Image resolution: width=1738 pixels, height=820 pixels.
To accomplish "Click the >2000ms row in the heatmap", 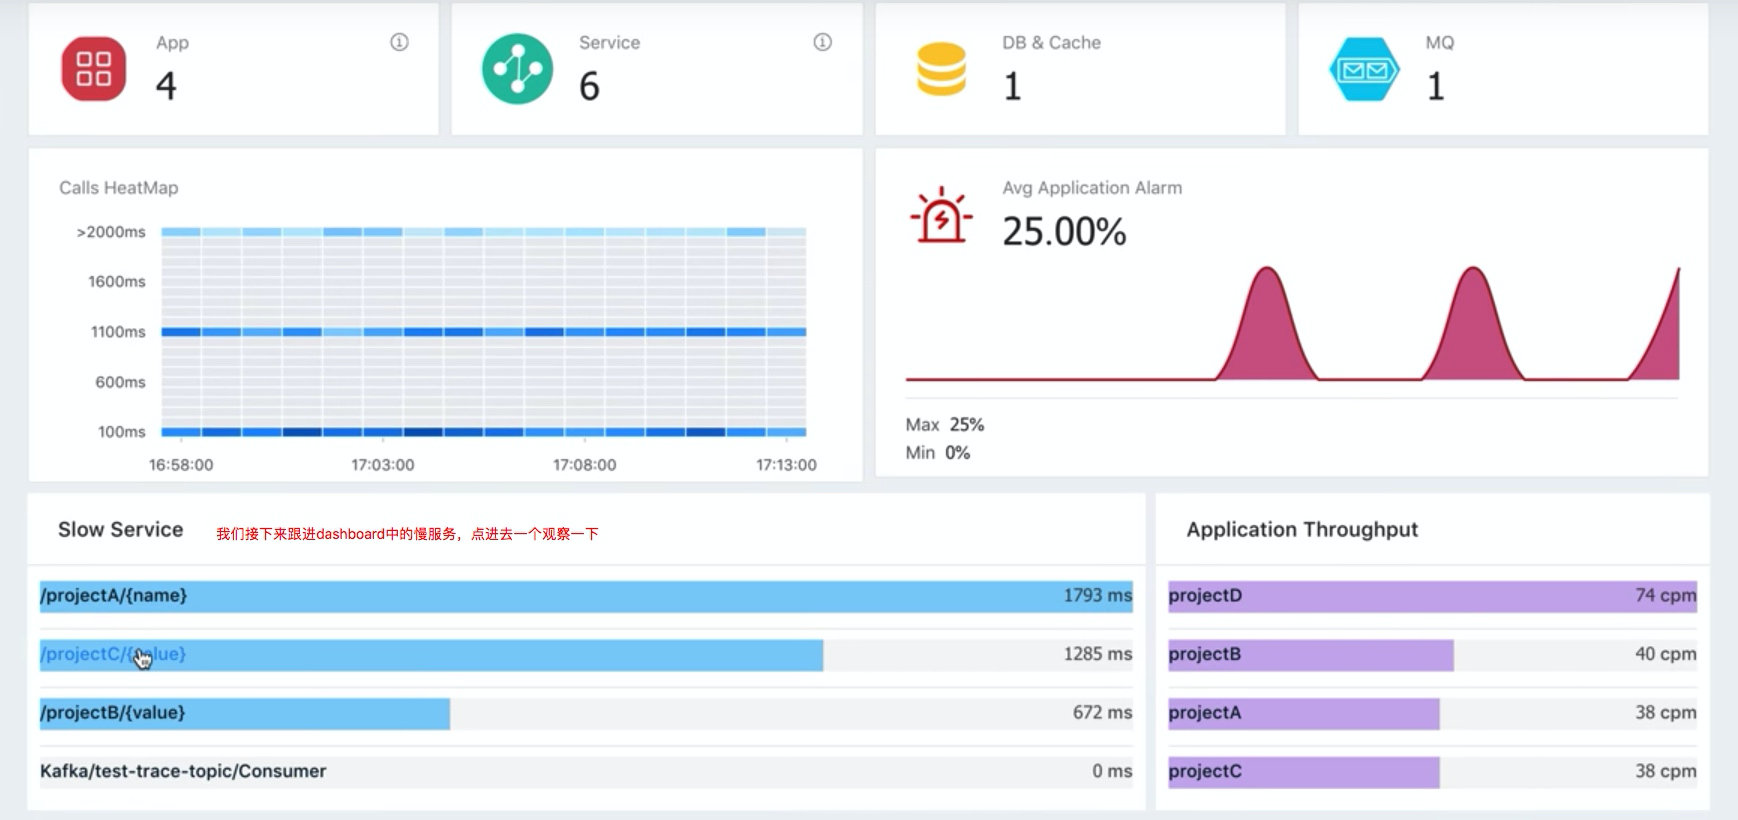I will pyautogui.click(x=483, y=232).
